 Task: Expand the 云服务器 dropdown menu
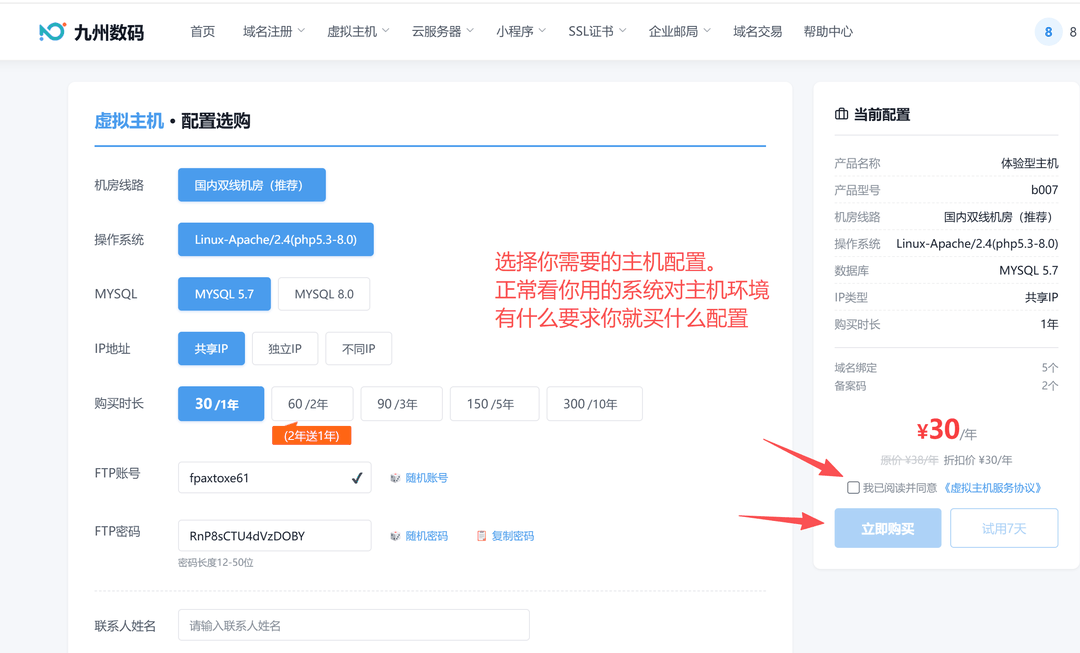tap(443, 32)
